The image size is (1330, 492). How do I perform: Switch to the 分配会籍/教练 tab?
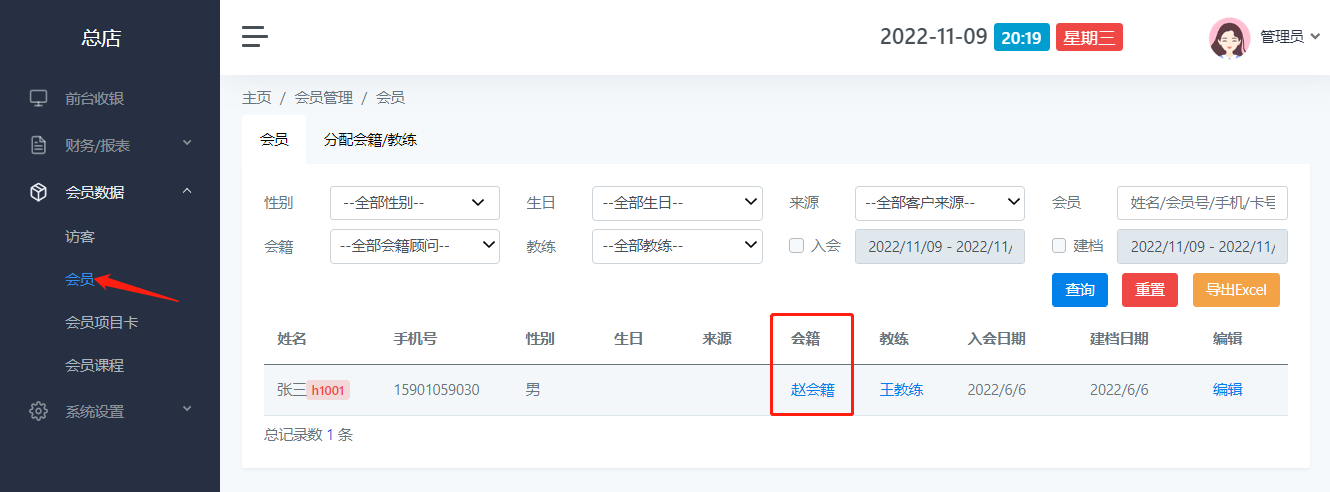(370, 140)
